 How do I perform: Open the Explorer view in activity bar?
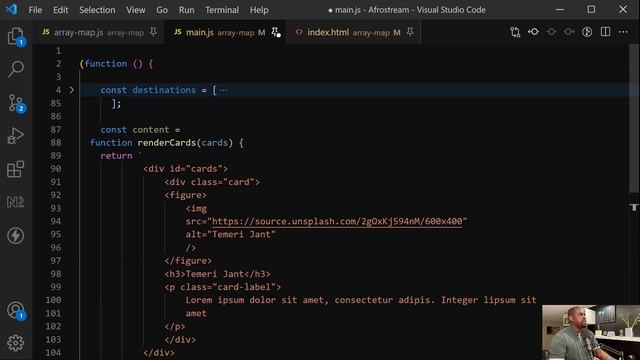click(x=16, y=37)
